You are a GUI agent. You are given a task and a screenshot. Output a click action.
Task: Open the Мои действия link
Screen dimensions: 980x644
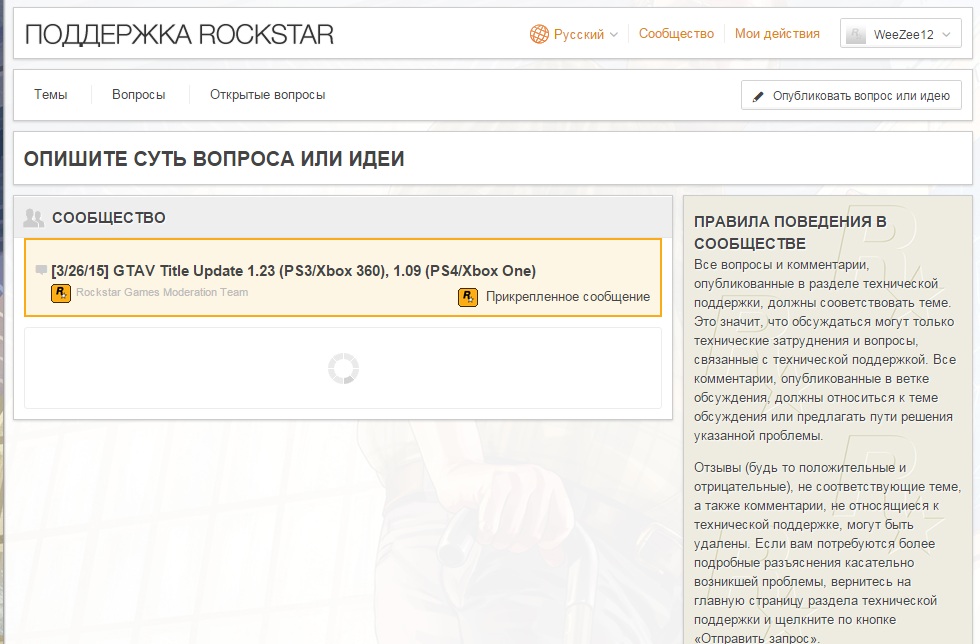pos(777,34)
